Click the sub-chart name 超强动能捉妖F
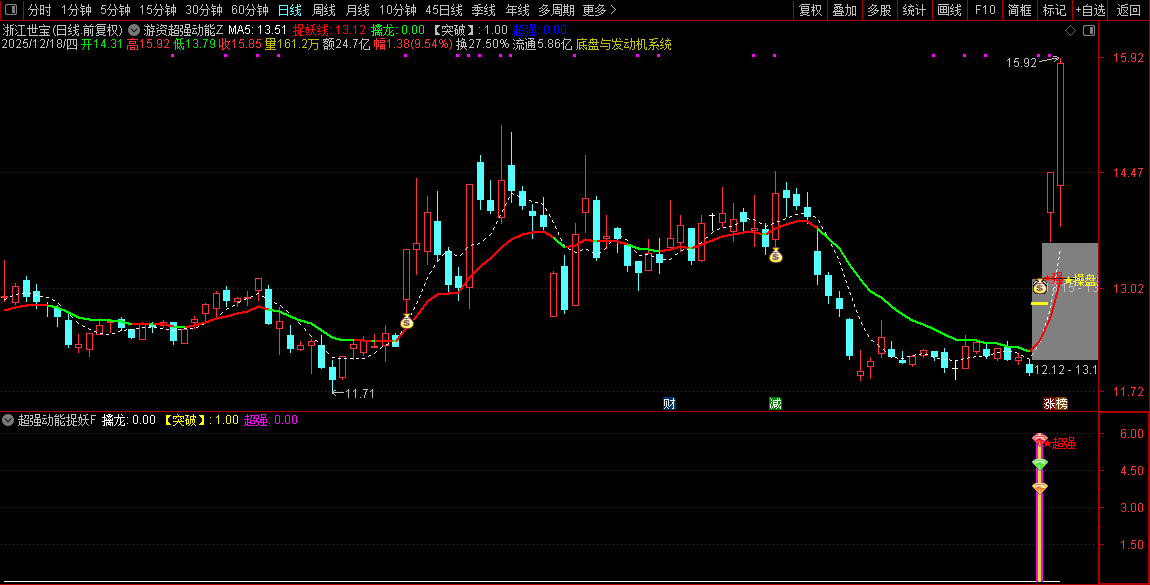Viewport: 1150px width, 585px height. coord(57,420)
